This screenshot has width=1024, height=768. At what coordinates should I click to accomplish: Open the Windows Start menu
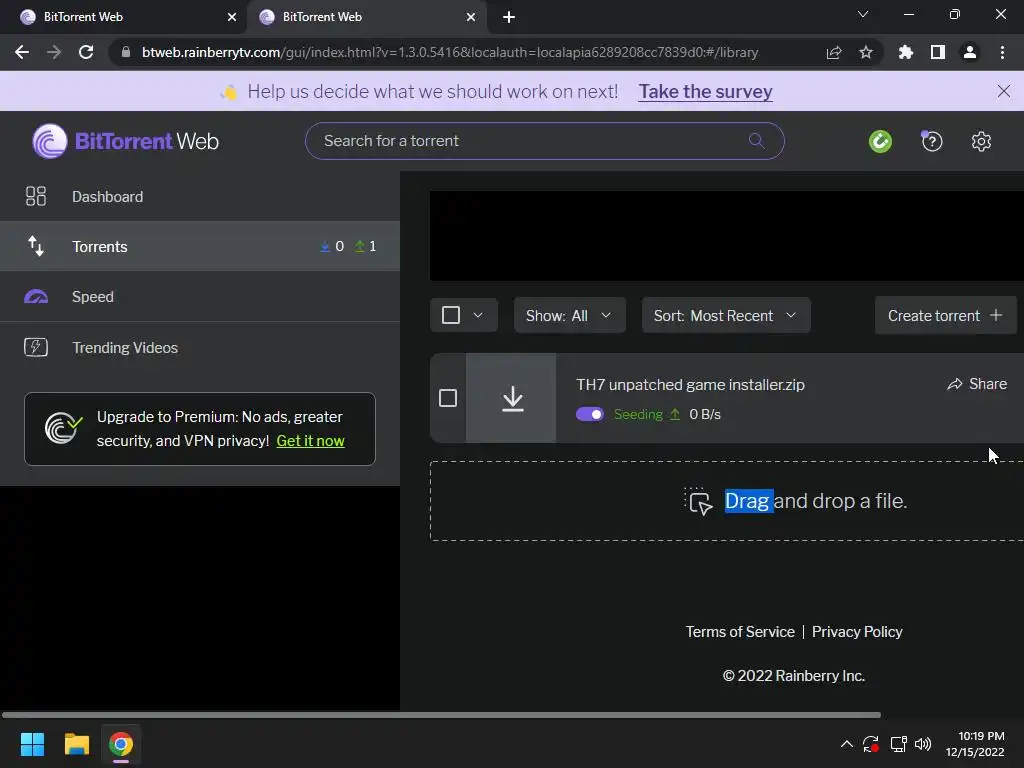click(32, 744)
